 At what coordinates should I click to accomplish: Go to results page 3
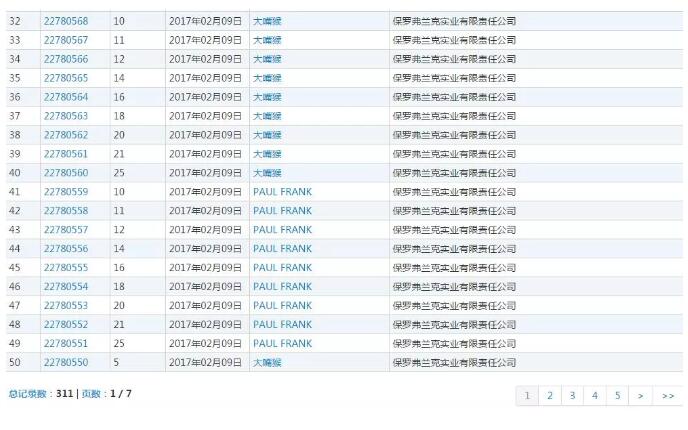(572, 396)
